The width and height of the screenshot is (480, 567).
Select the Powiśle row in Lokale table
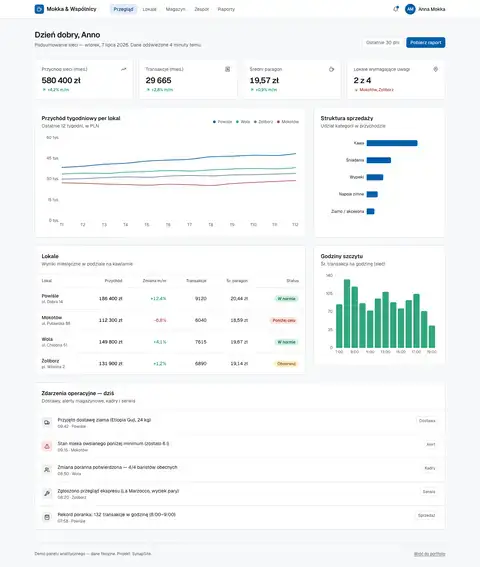[170, 298]
